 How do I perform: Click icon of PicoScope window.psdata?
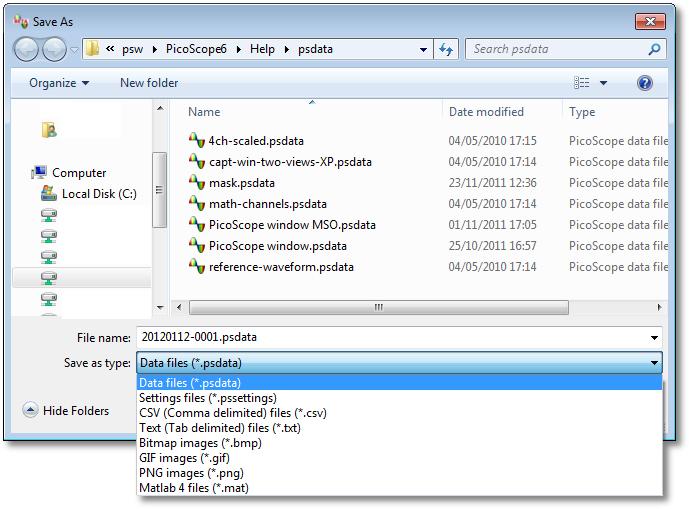tap(197, 246)
